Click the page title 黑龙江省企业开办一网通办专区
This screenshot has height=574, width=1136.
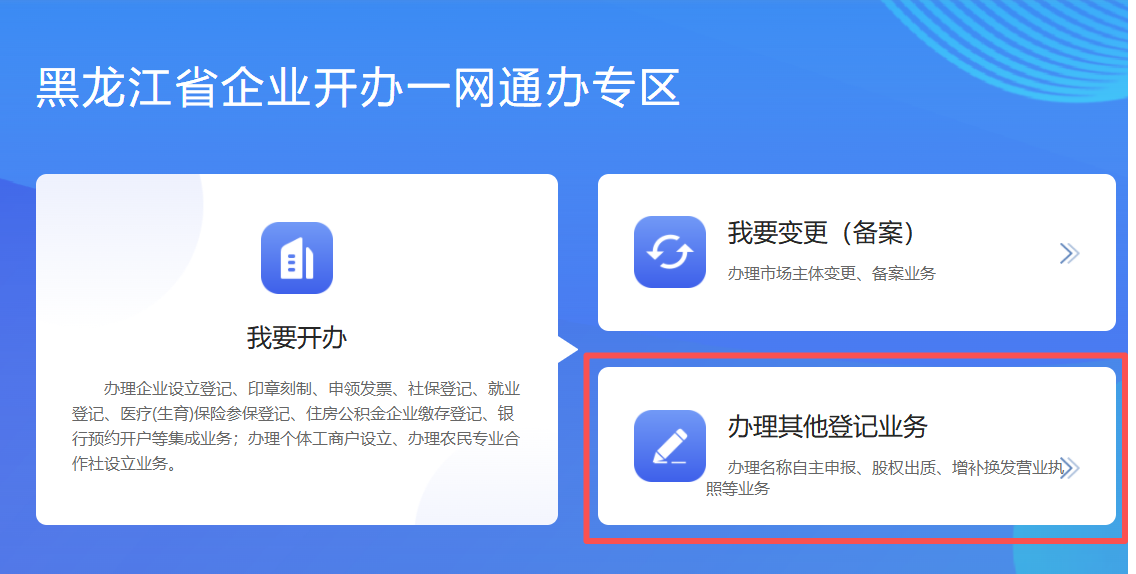[359, 88]
